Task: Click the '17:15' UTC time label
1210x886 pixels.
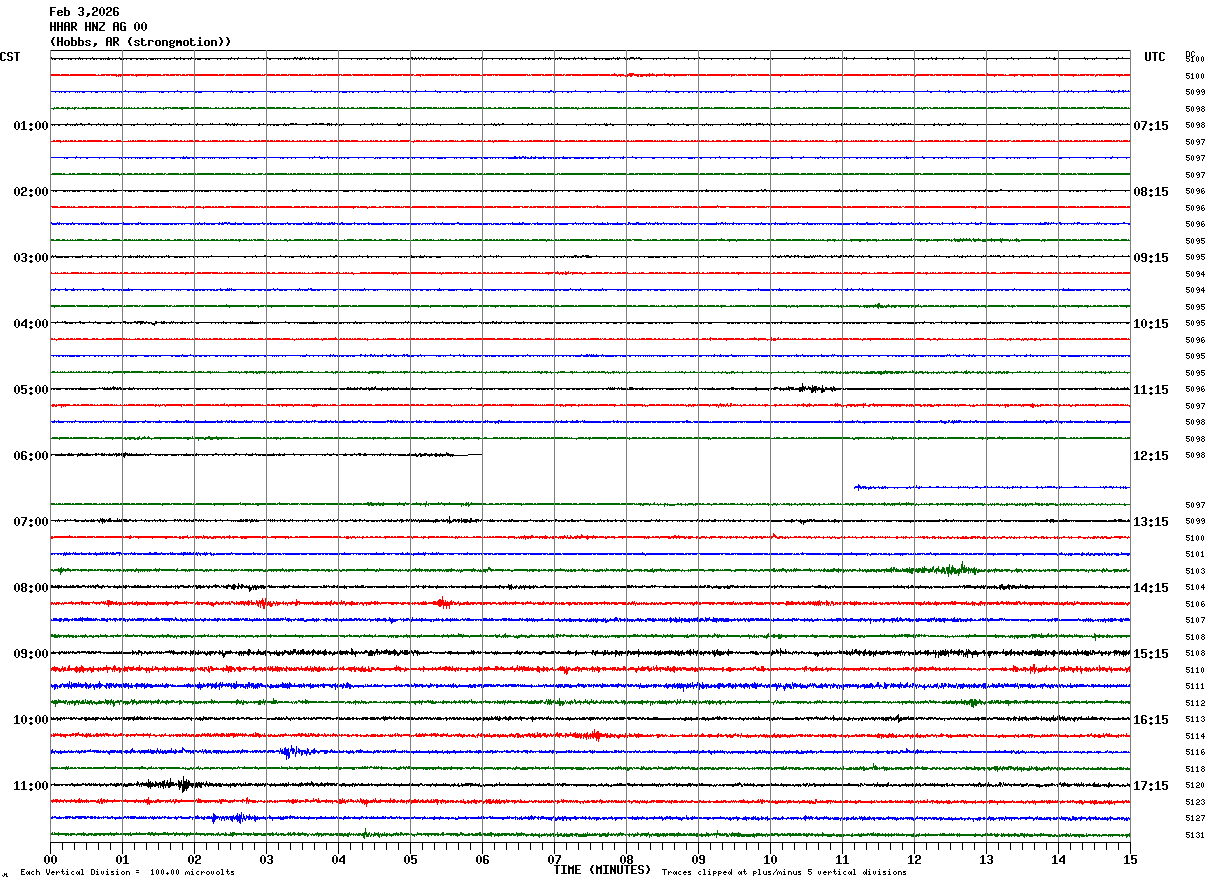Action: [1151, 786]
